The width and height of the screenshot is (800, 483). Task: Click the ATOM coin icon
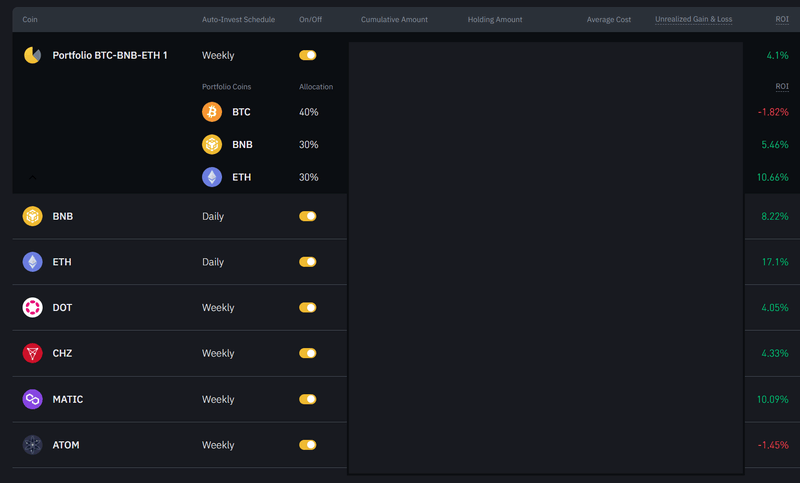(33, 445)
